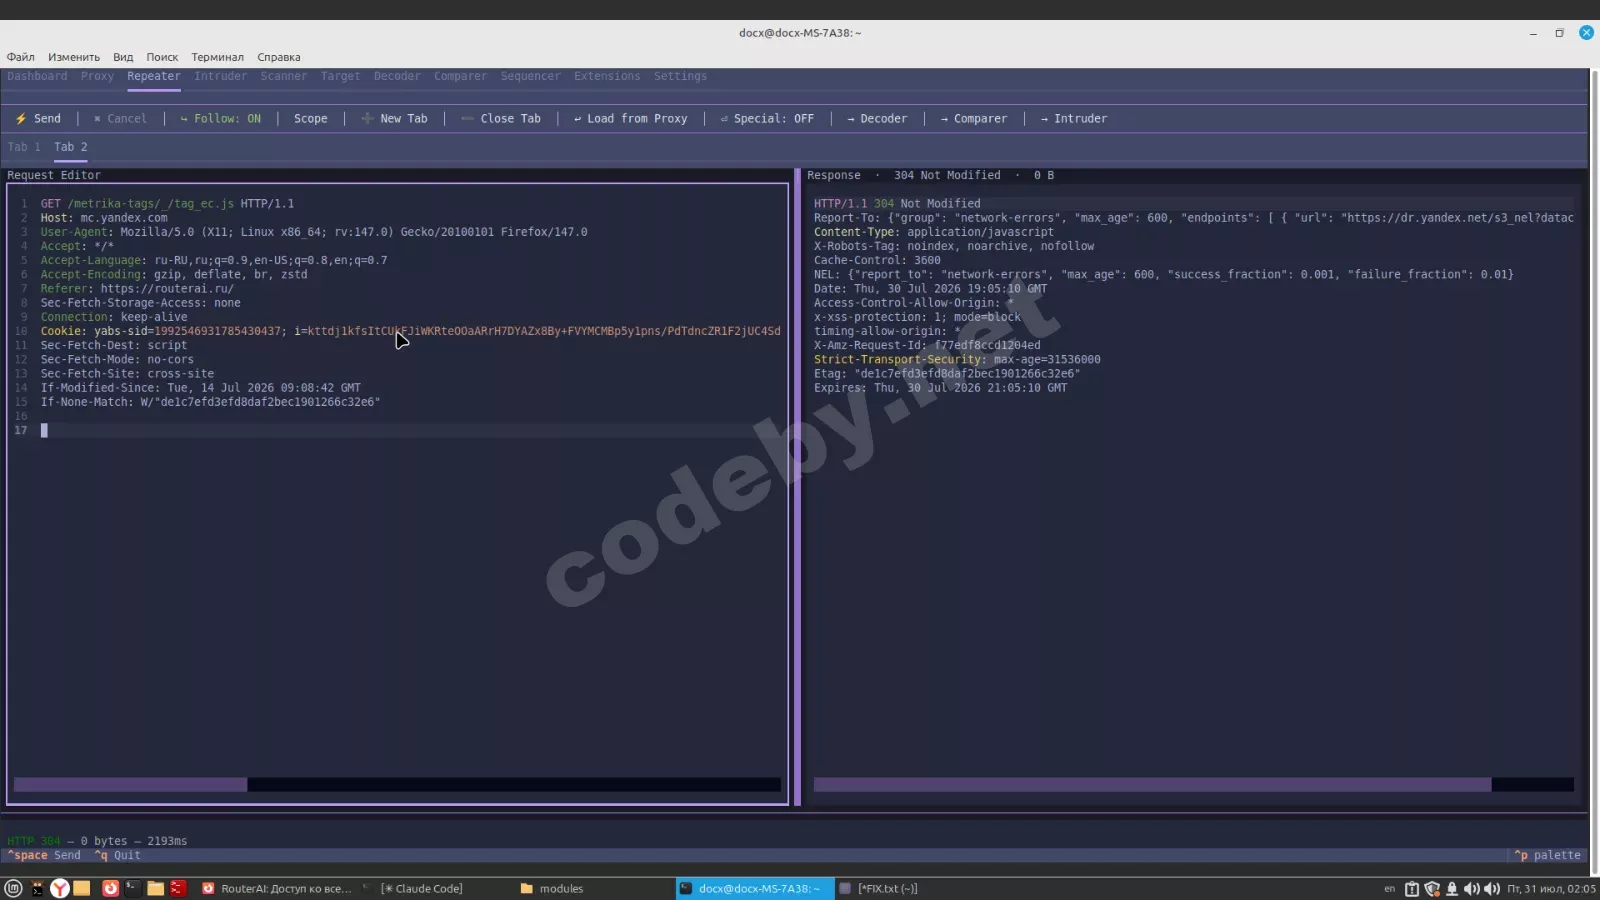Select repeater Tab 1
1600x900 pixels.
[x=24, y=147]
